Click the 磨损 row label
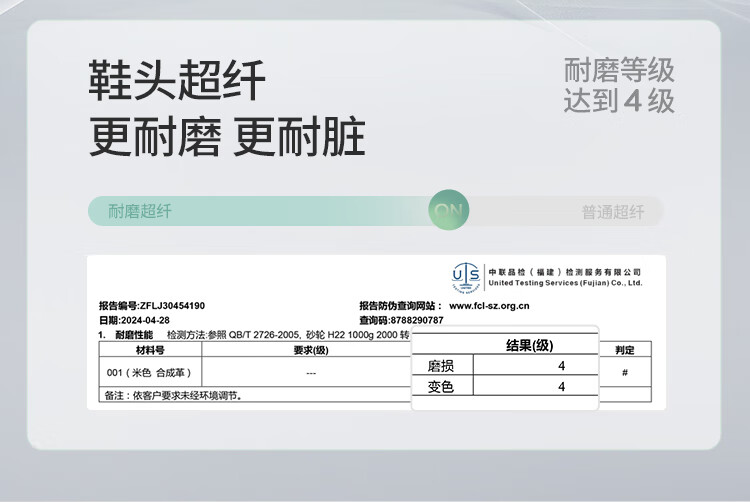Image resolution: width=750 pixels, height=502 pixels. coord(441,366)
